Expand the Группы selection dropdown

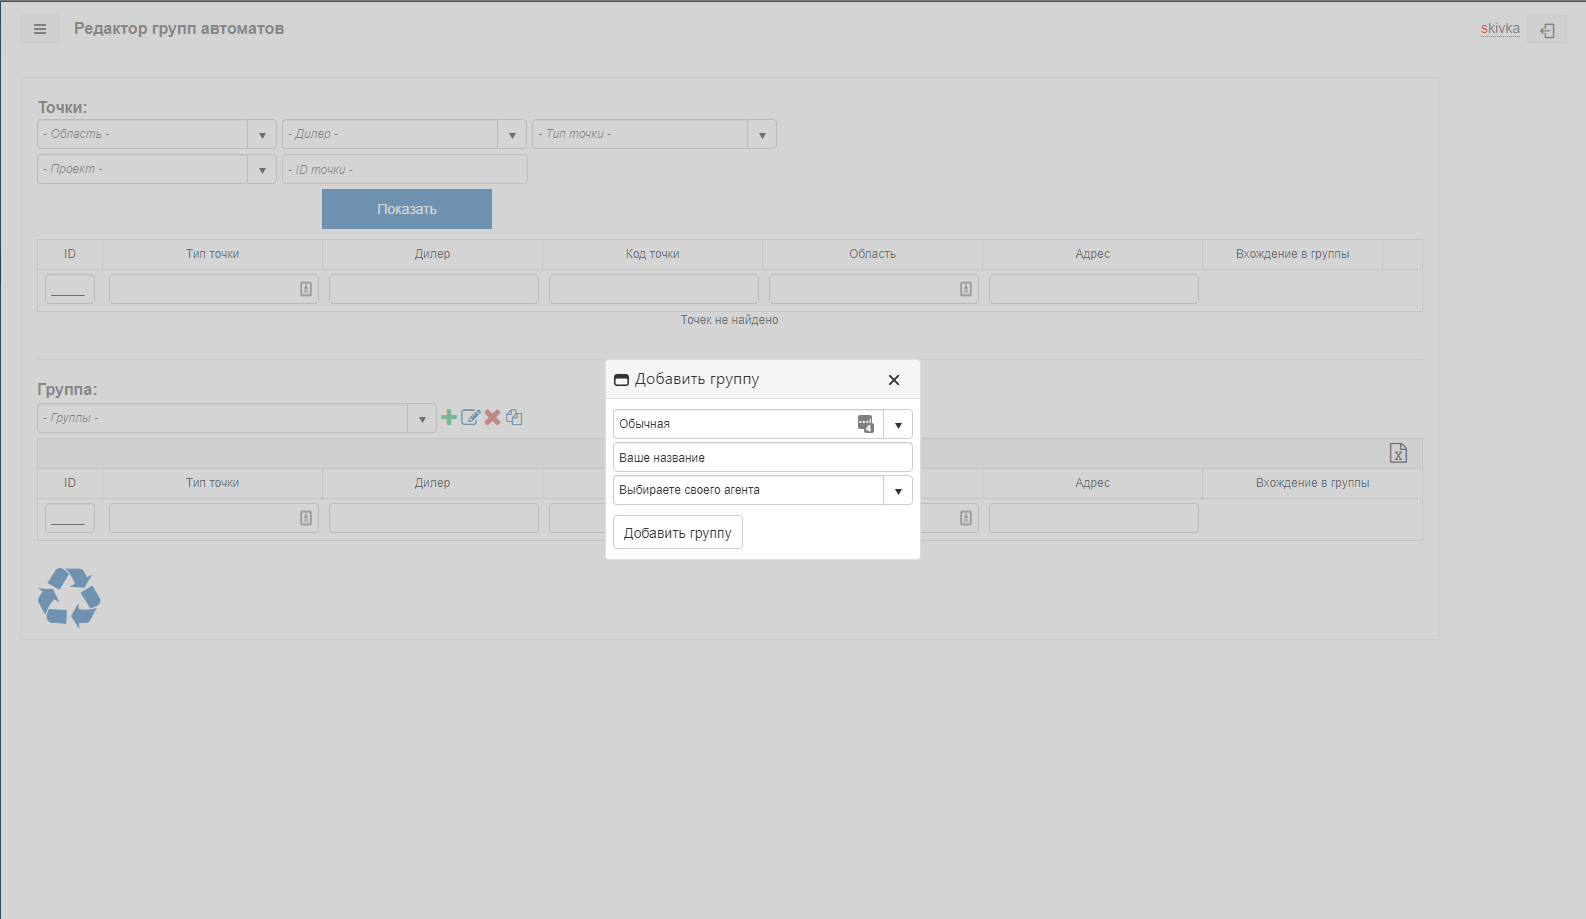click(x=422, y=418)
